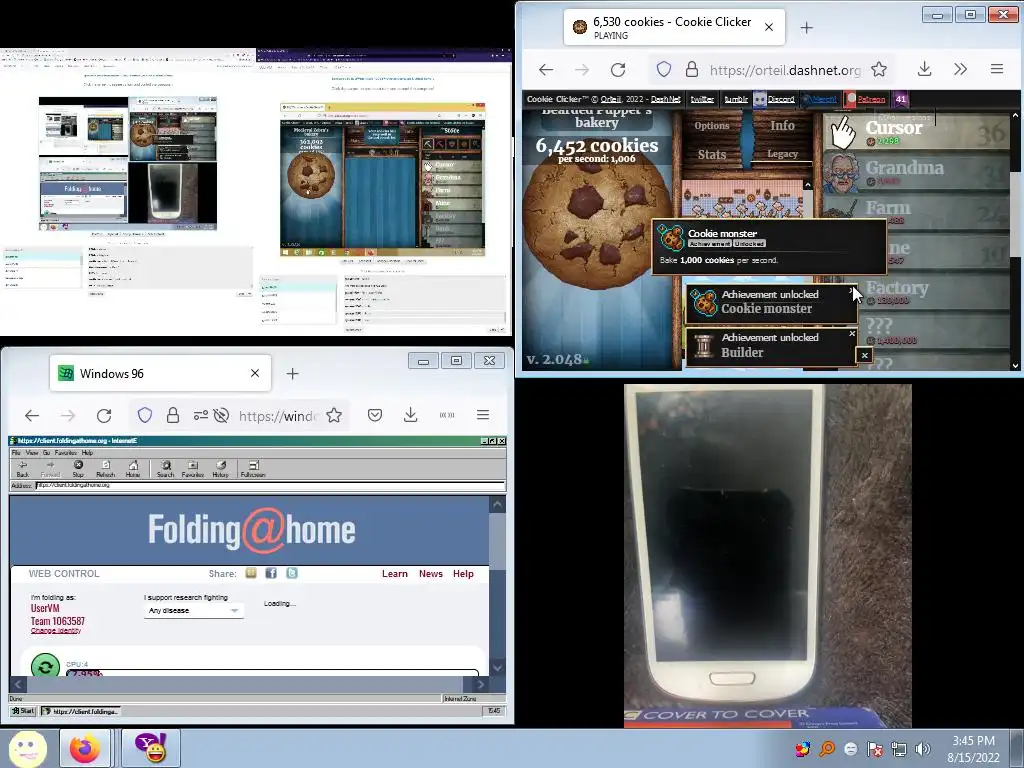Open the Orteil link in top bar
Image resolution: width=1024 pixels, height=768 pixels.
click(611, 99)
